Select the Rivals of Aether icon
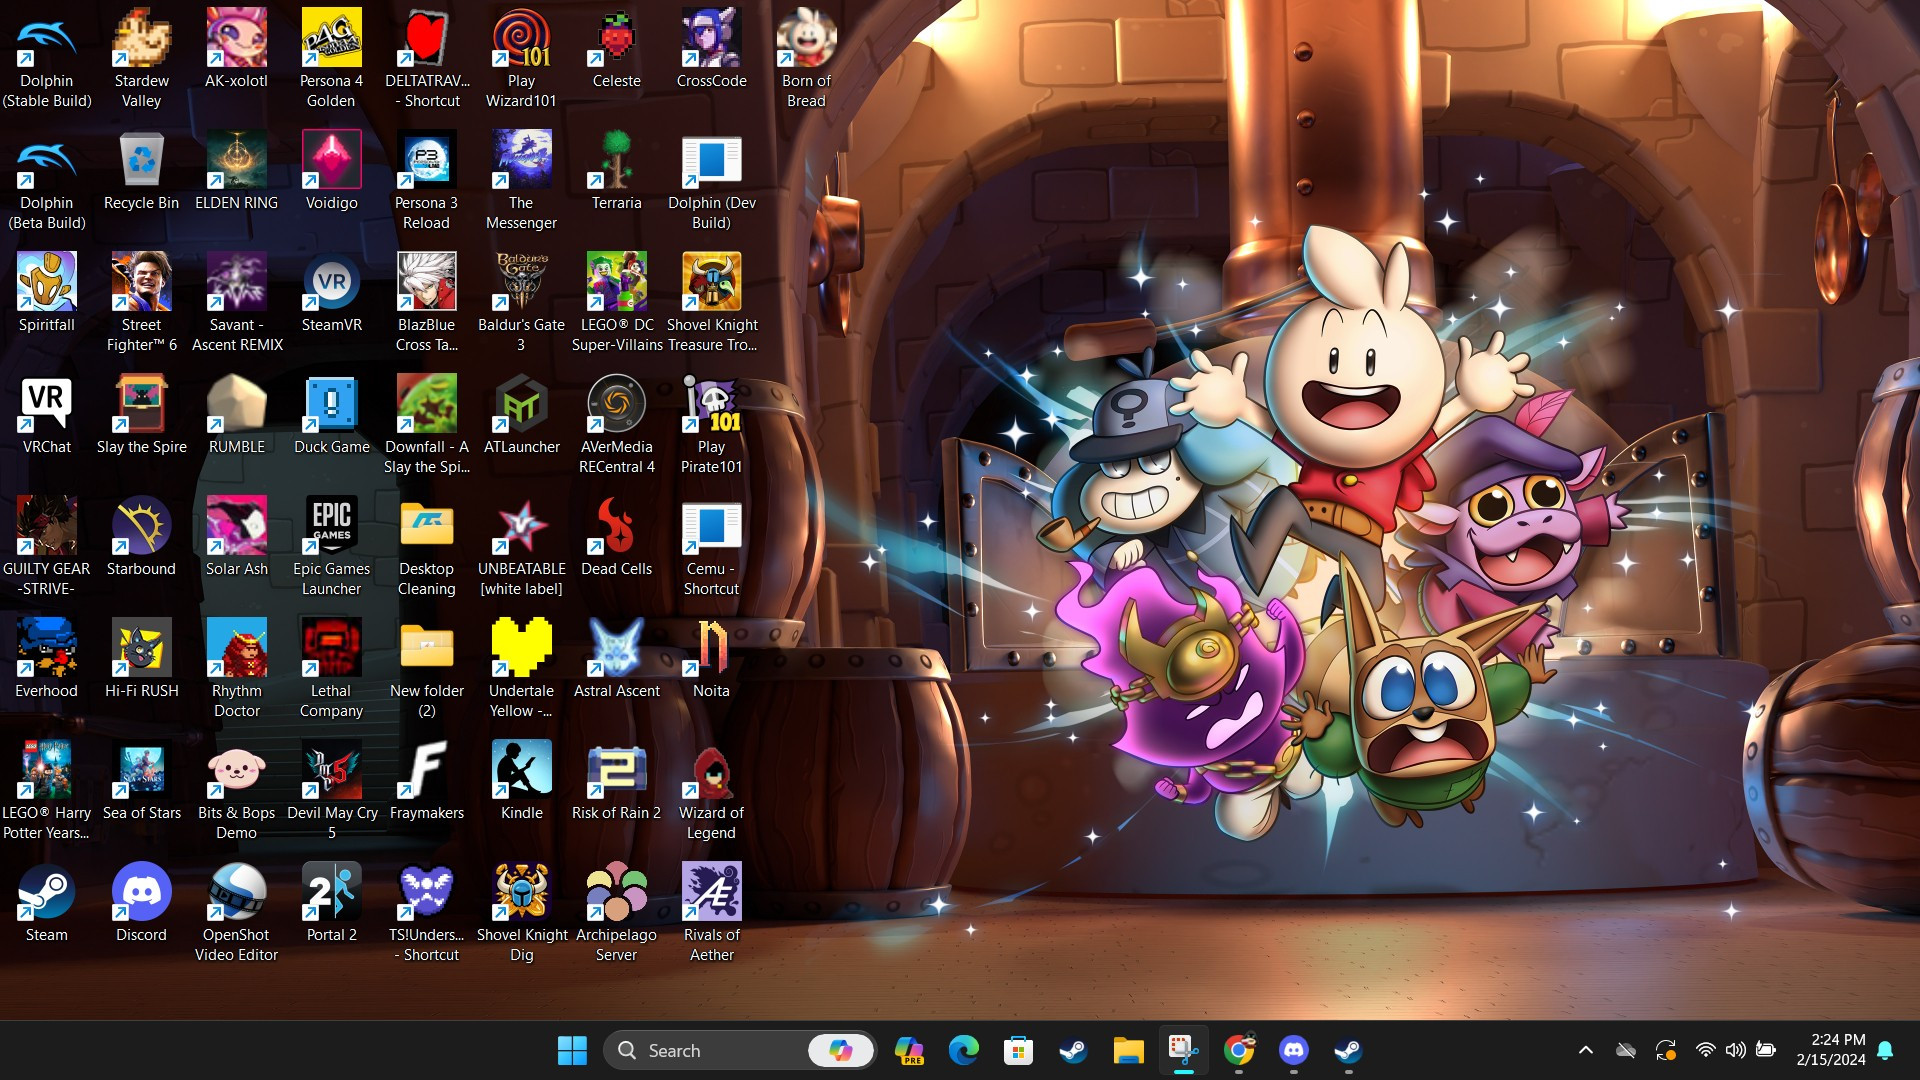 [711, 912]
